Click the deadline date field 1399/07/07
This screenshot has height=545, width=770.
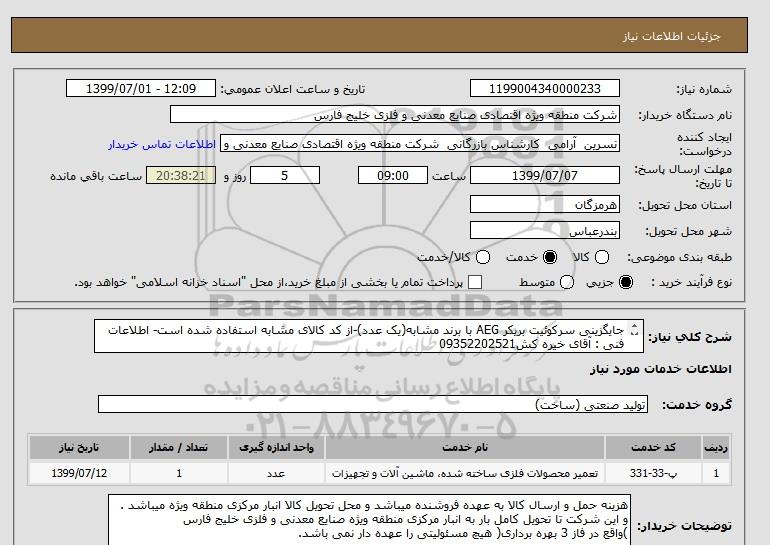(545, 175)
